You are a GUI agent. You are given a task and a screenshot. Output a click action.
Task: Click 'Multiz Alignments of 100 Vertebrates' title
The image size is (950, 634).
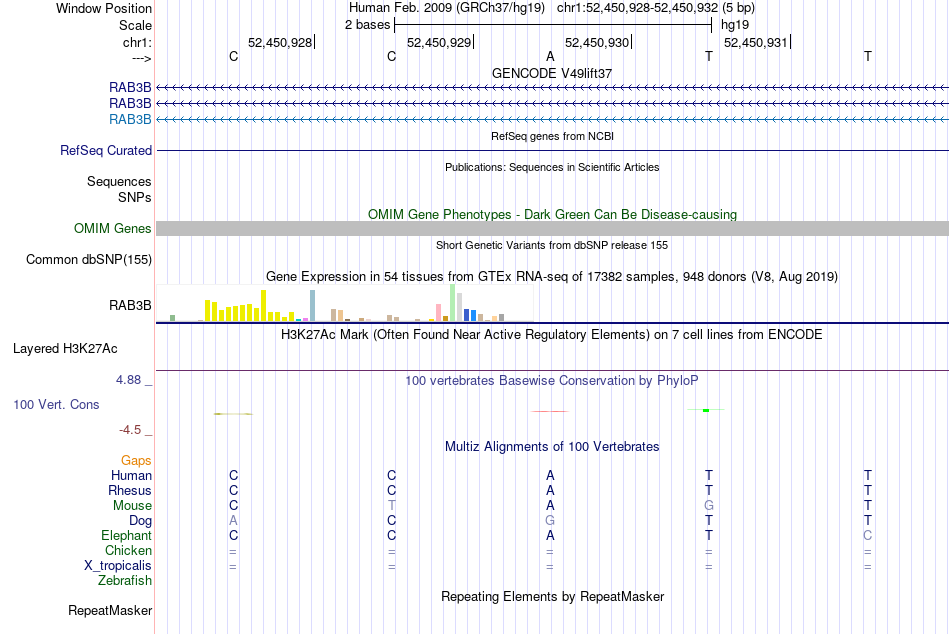[x=552, y=447]
